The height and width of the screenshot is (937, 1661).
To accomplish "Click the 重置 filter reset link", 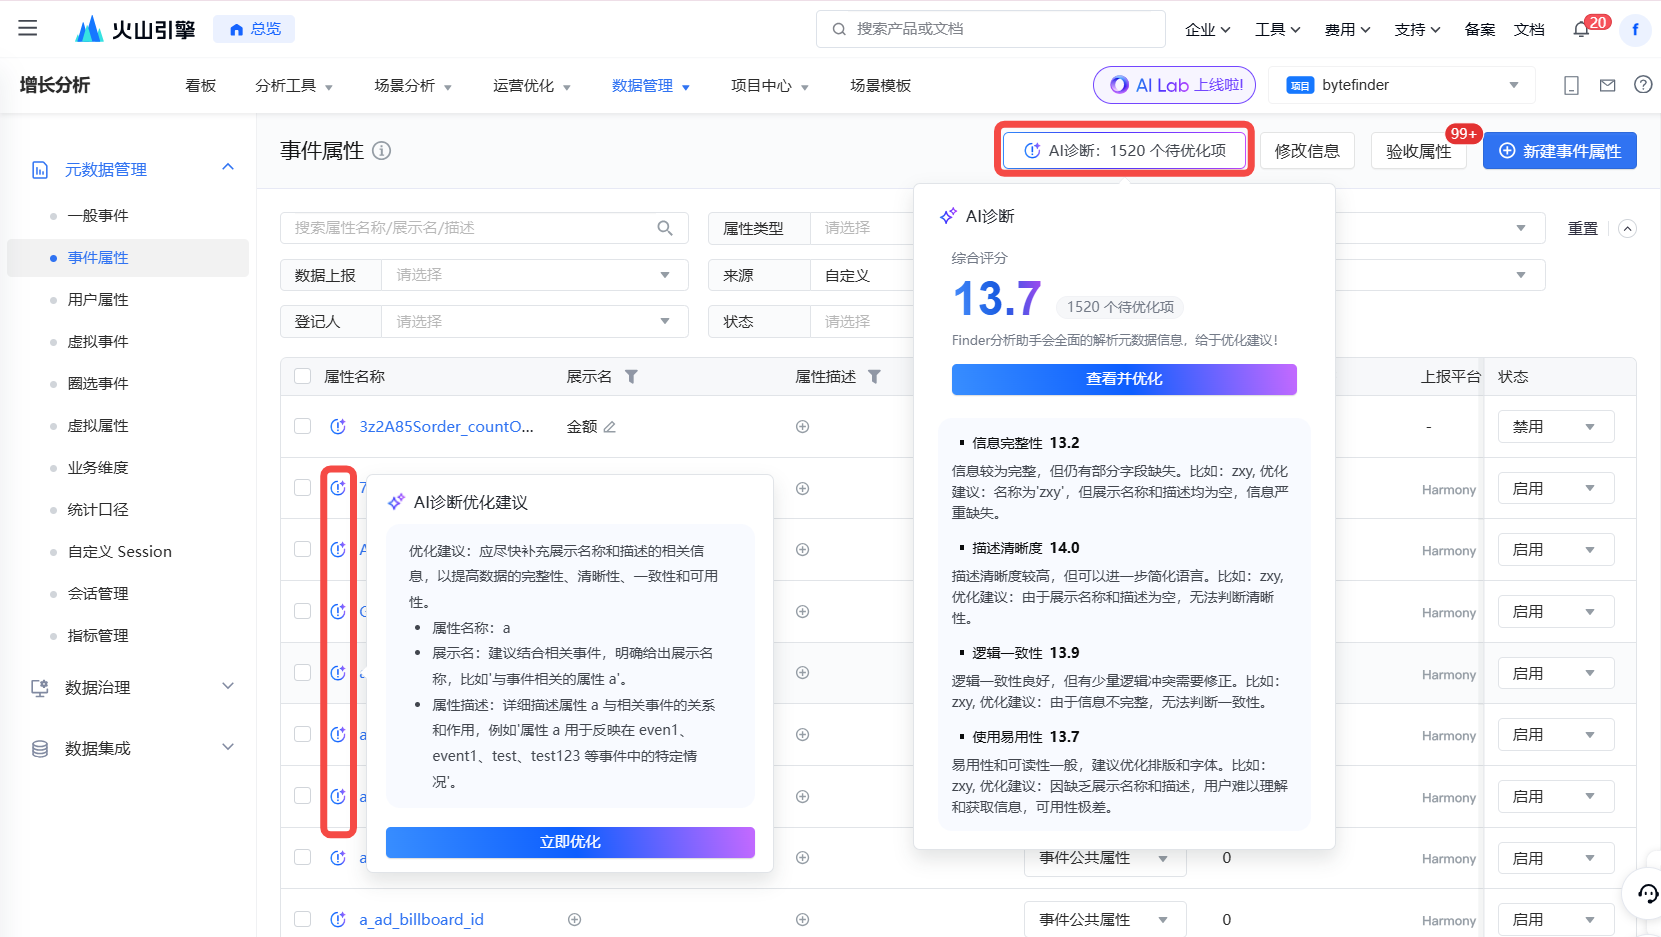I will click(x=1583, y=229).
